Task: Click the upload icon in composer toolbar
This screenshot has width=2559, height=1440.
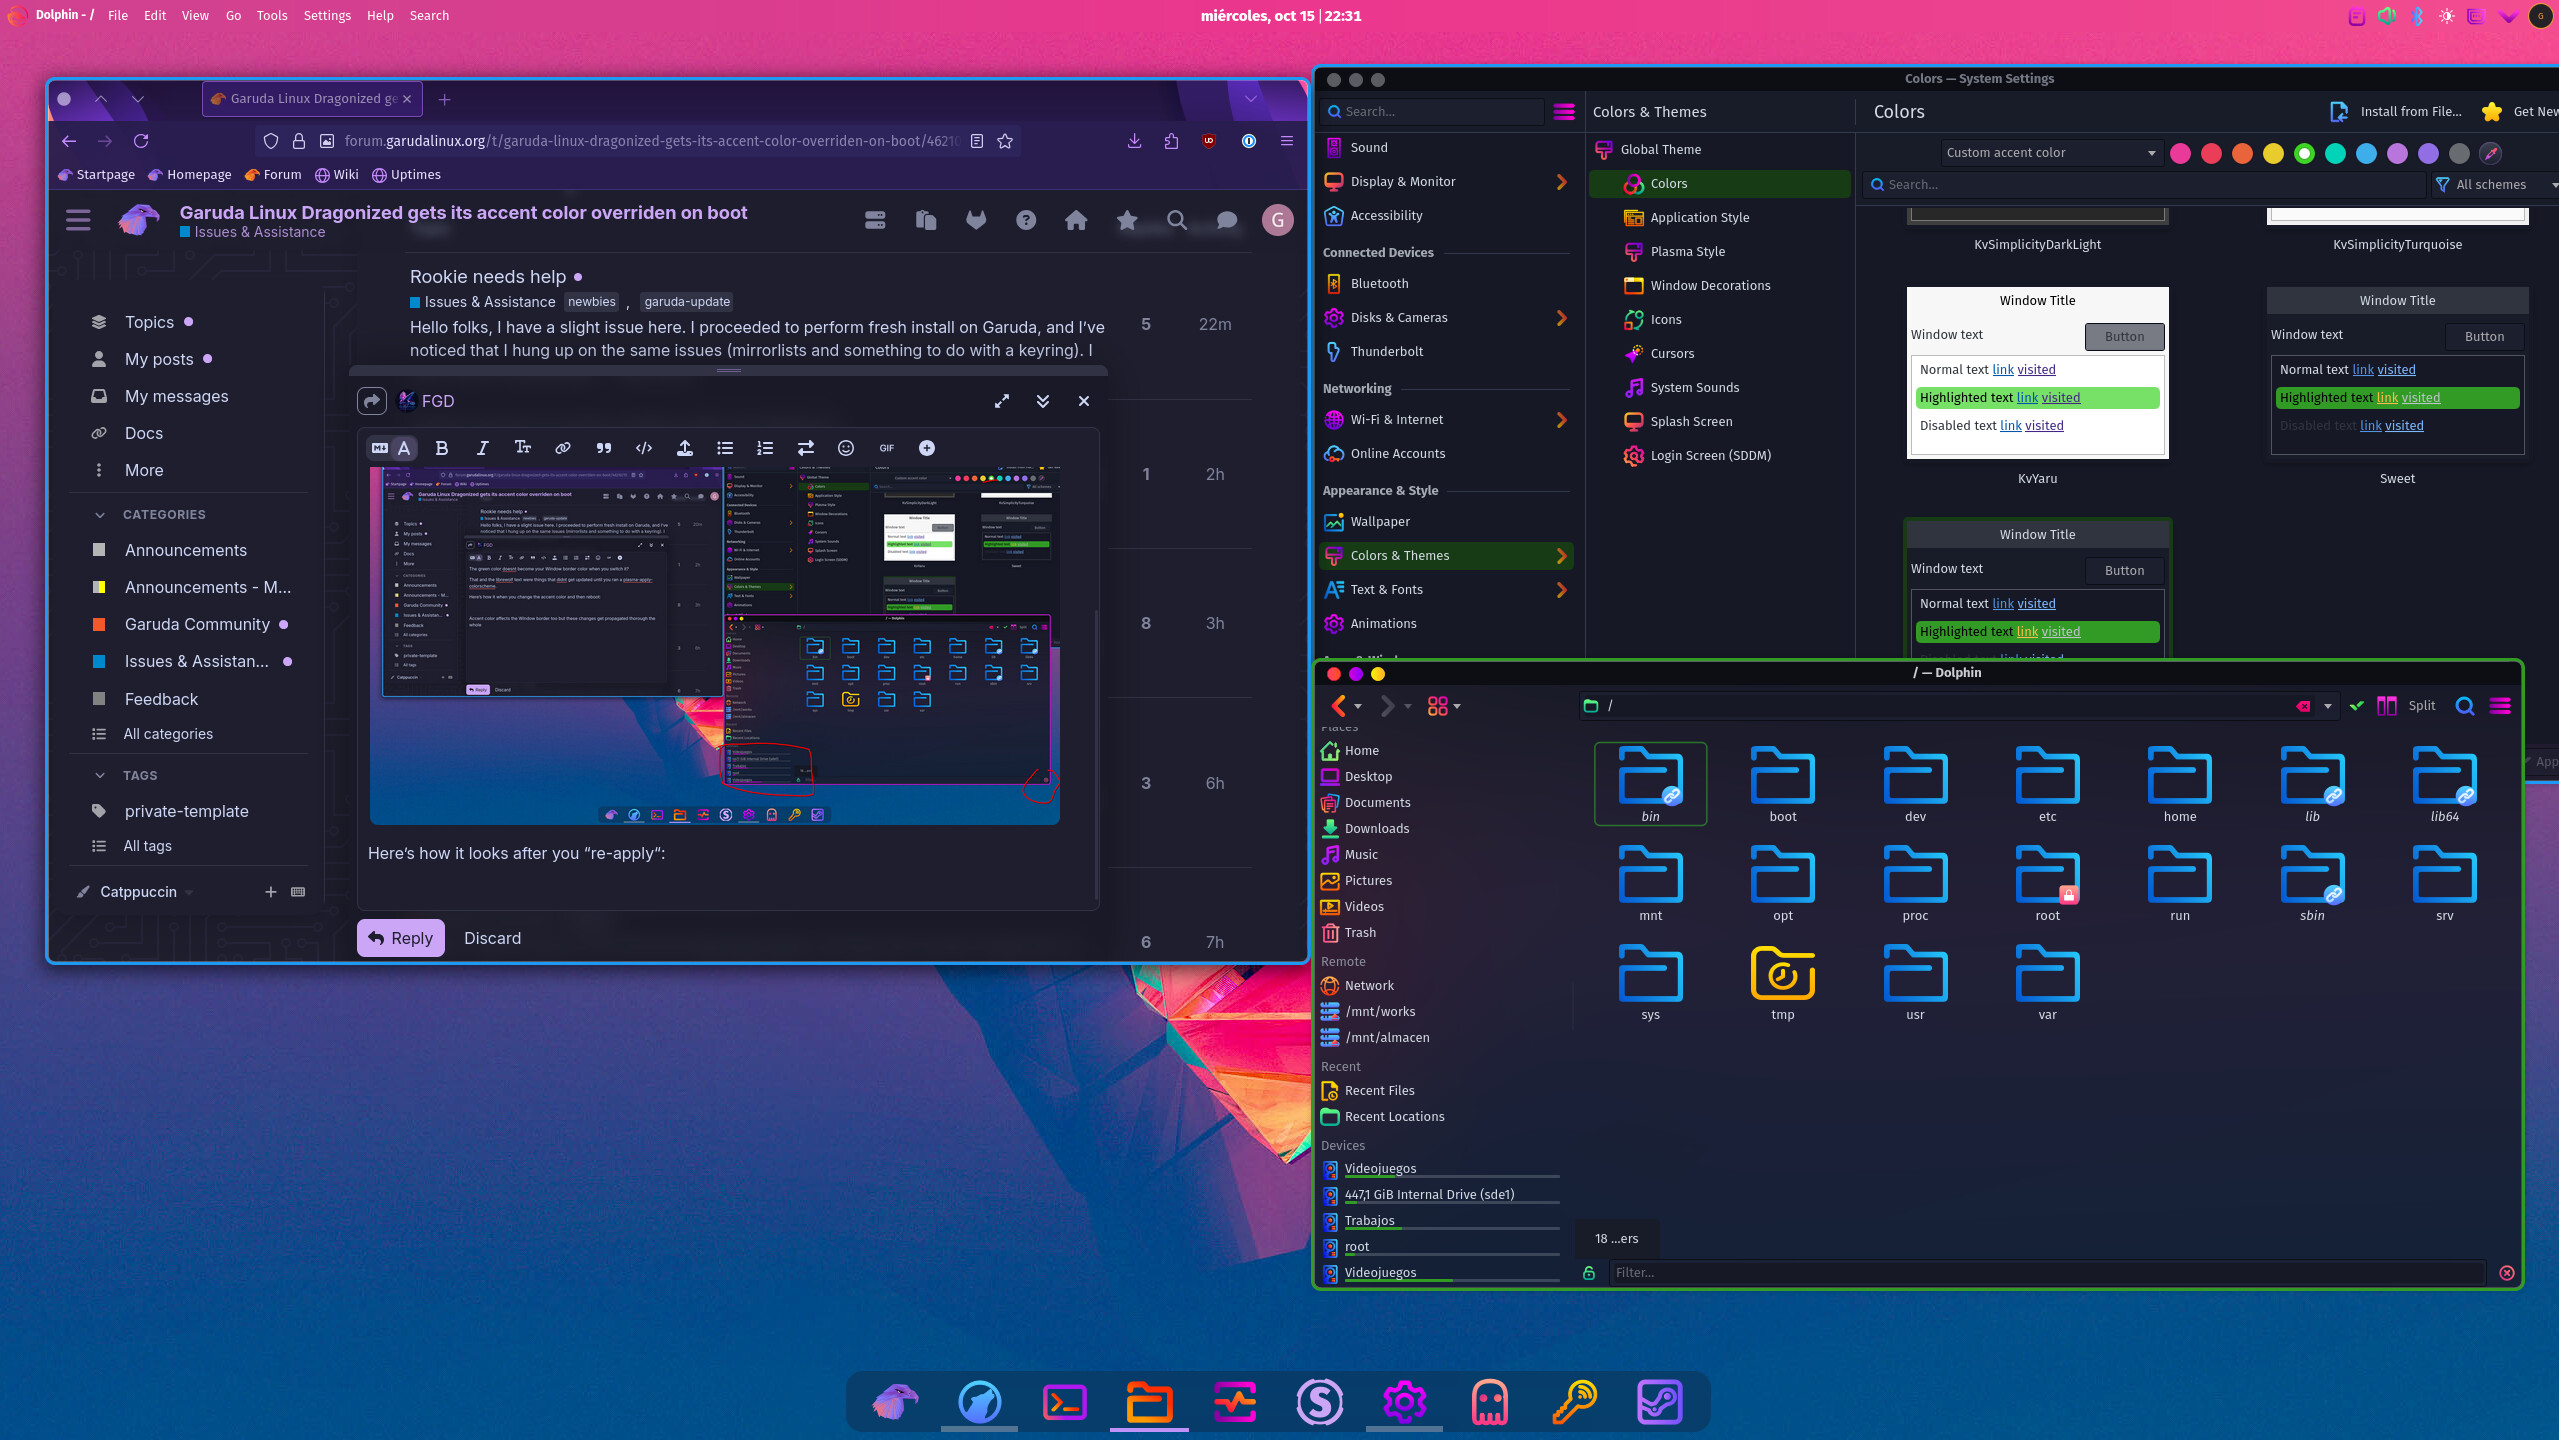Action: [685, 448]
